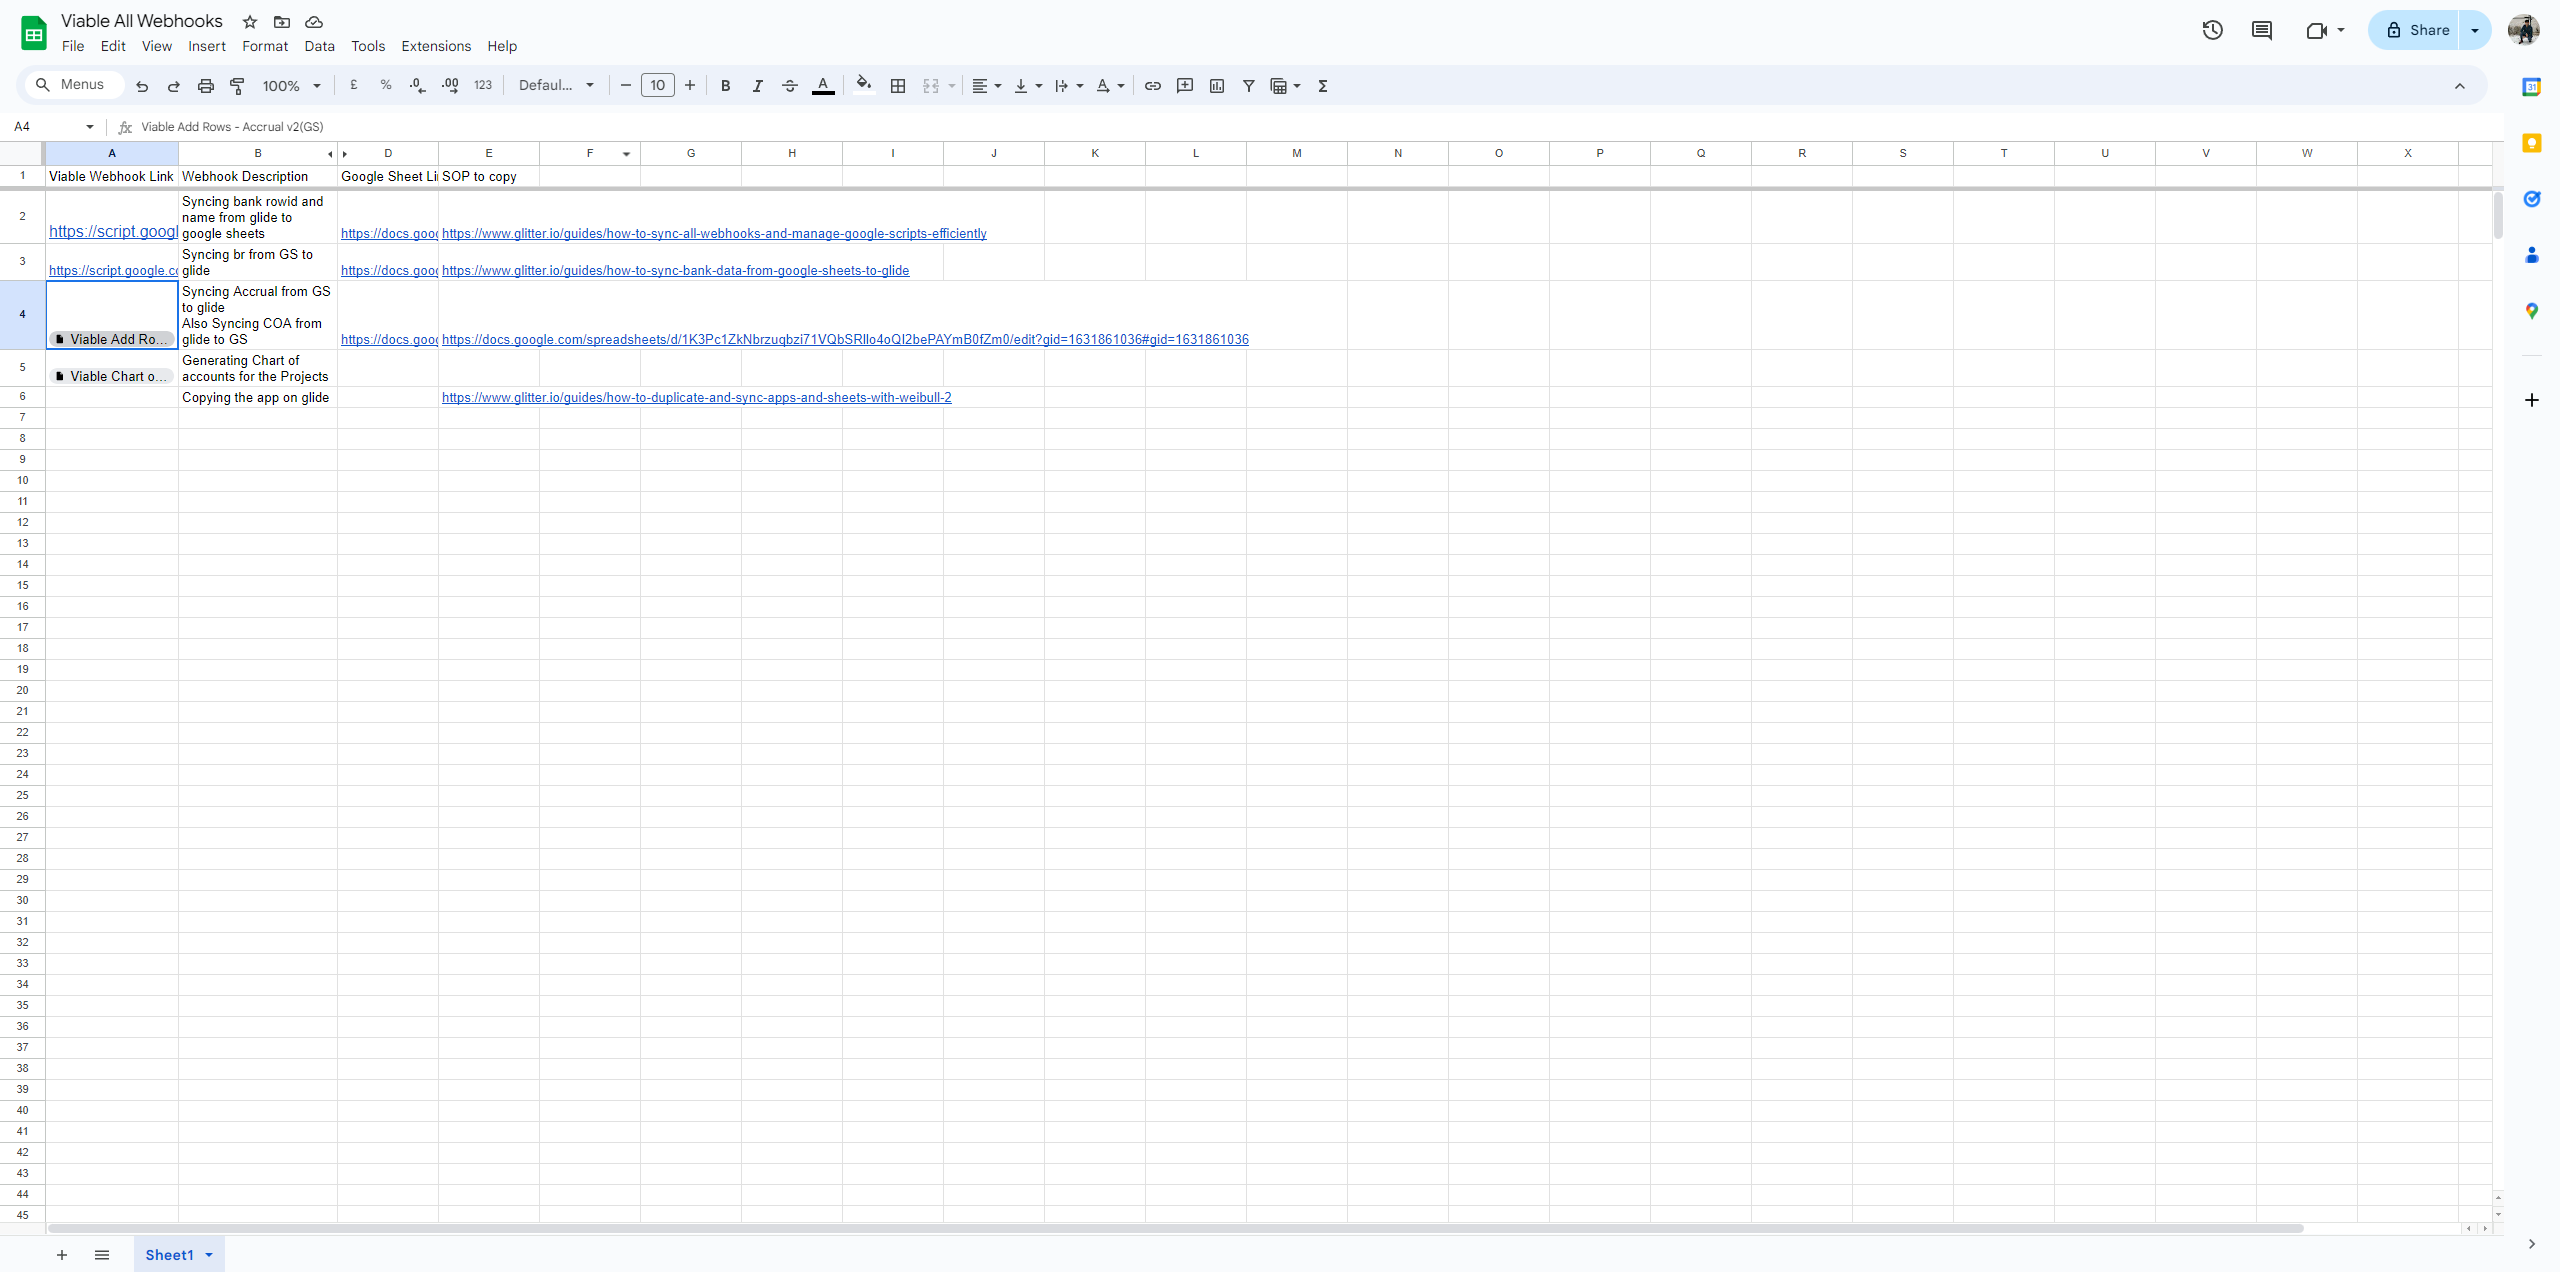This screenshot has height=1272, width=2560.
Task: Open the Format menu
Action: (265, 46)
